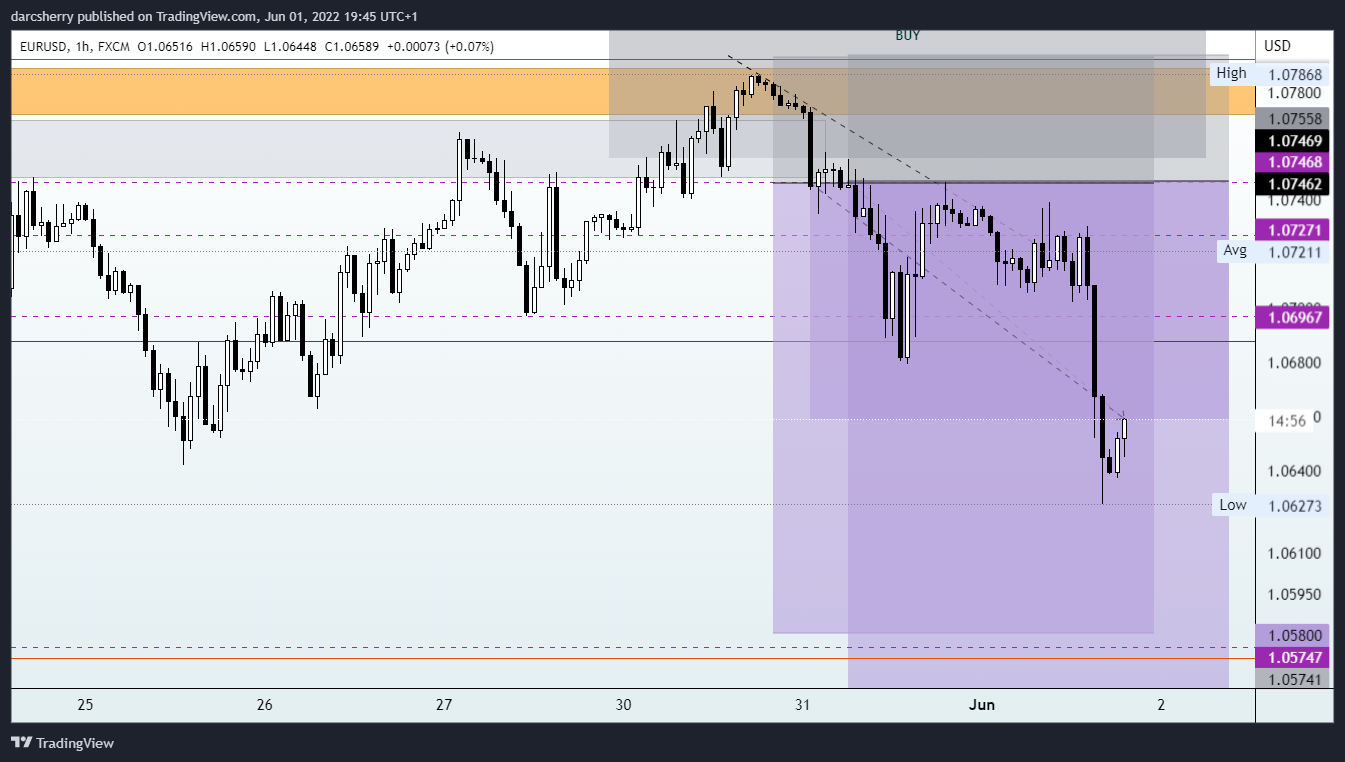The width and height of the screenshot is (1345, 762).
Task: Select the purple 1.05747 price label
Action: tap(1294, 657)
